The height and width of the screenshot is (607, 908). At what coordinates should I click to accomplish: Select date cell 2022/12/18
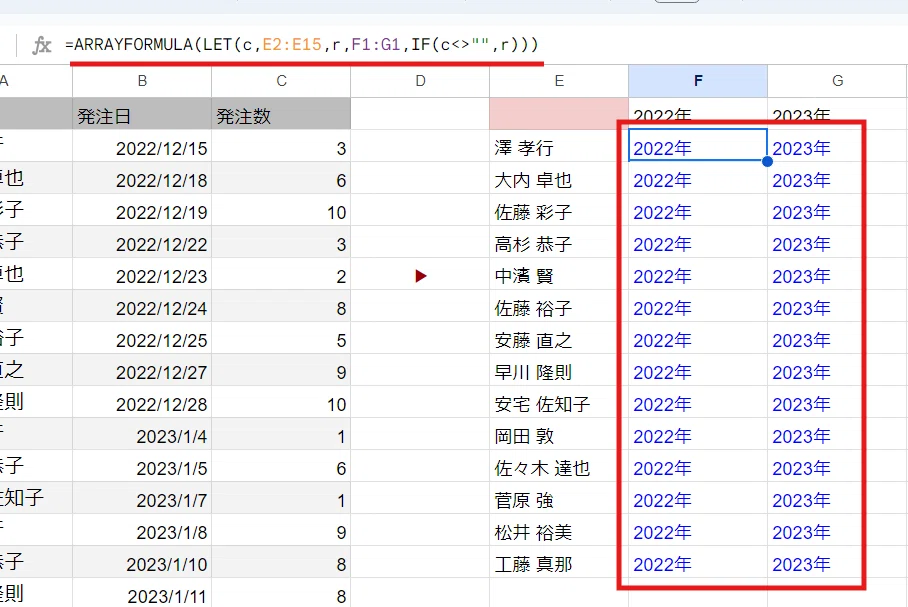pyautogui.click(x=142, y=178)
